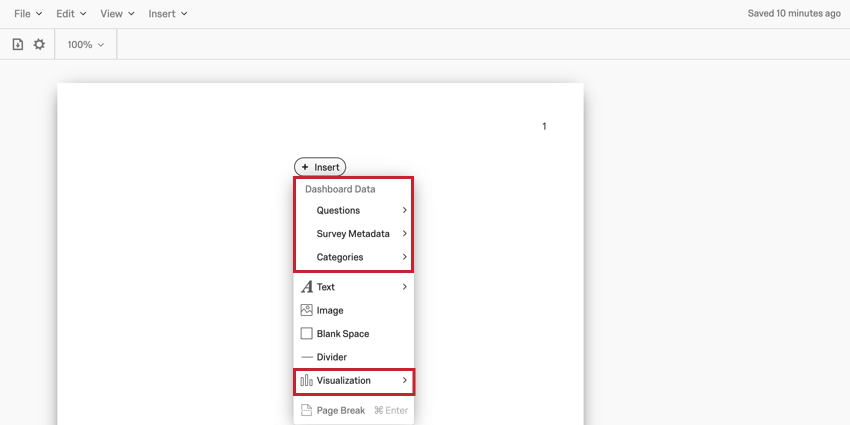This screenshot has width=850, height=425.
Task: Click the Image icon in insert menu
Action: (306, 310)
